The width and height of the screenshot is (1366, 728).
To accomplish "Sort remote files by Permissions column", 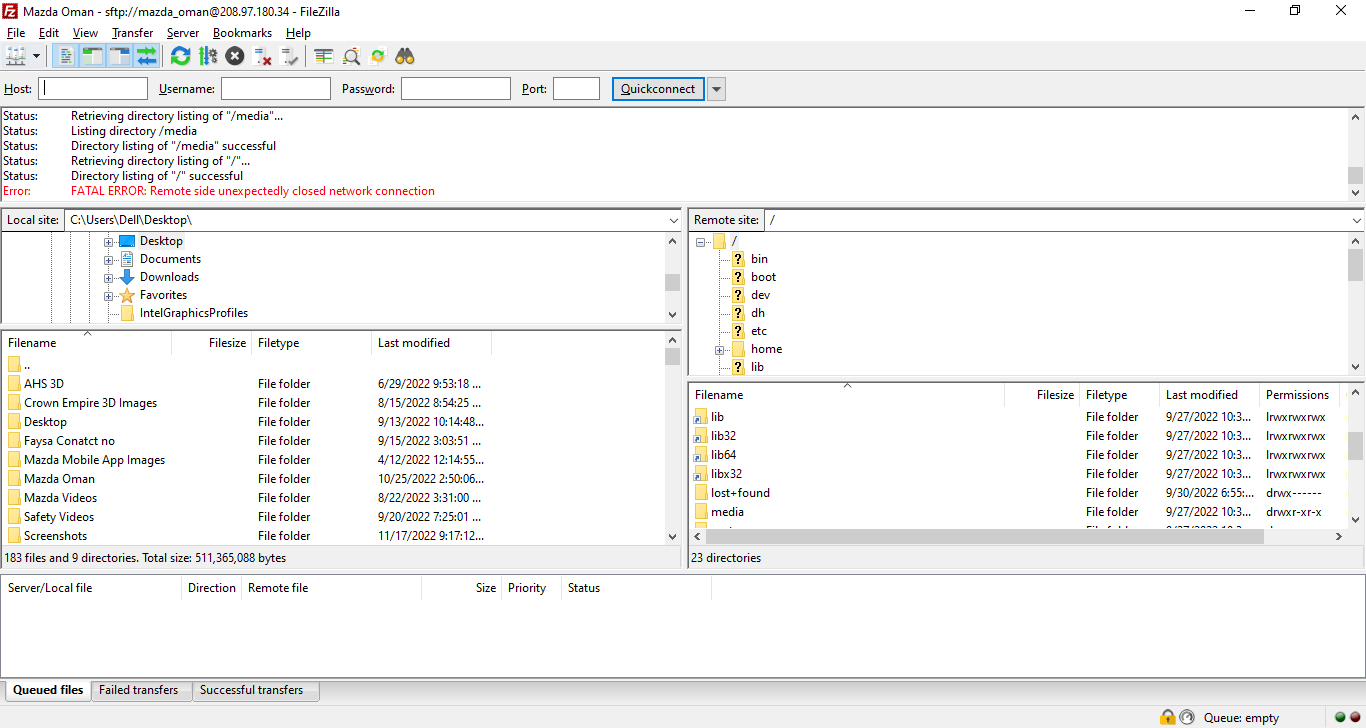I will pos(1299,395).
